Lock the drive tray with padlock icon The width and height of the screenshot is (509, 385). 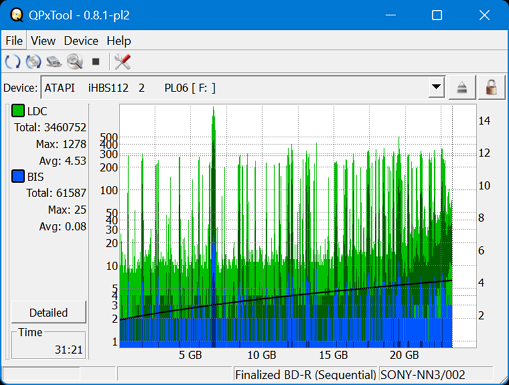(x=491, y=88)
